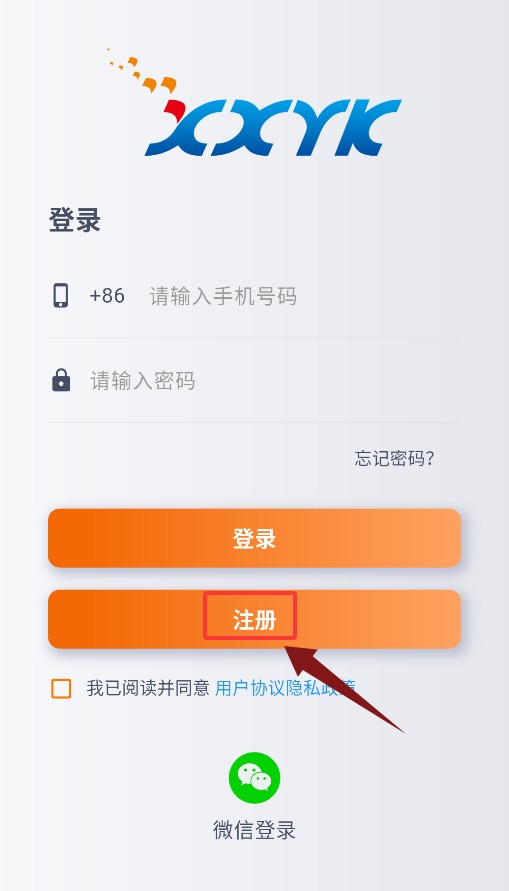Tick the orange agreement checkbox

(x=61, y=688)
